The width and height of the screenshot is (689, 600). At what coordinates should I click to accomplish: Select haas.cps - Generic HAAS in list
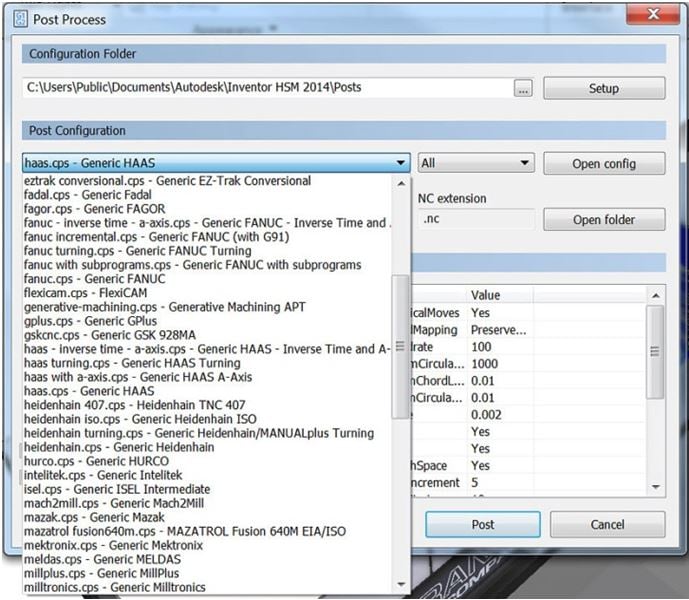pyautogui.click(x=207, y=391)
